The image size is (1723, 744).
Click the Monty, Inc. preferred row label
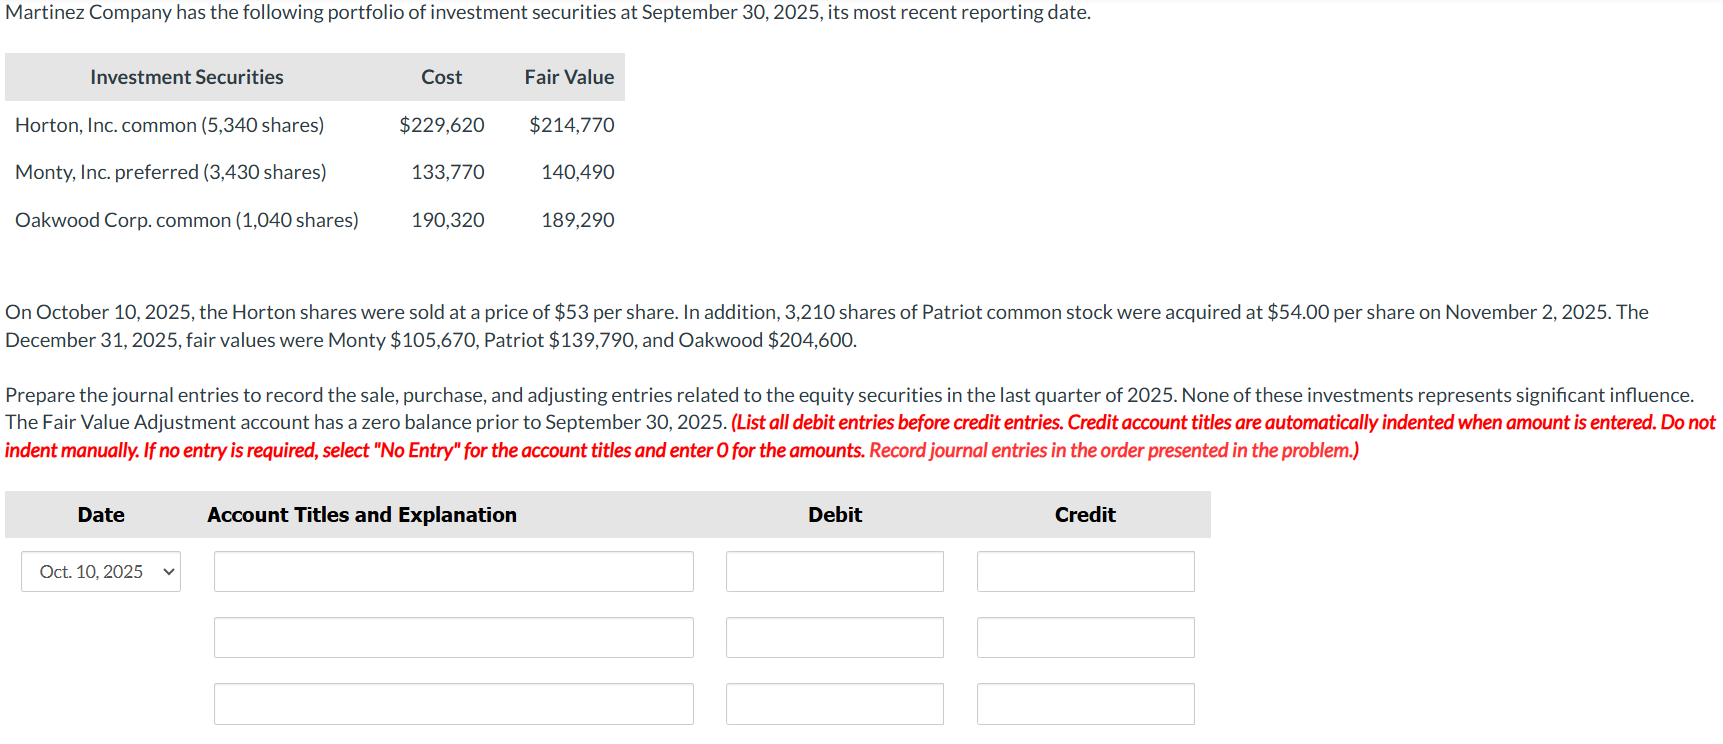coord(171,172)
